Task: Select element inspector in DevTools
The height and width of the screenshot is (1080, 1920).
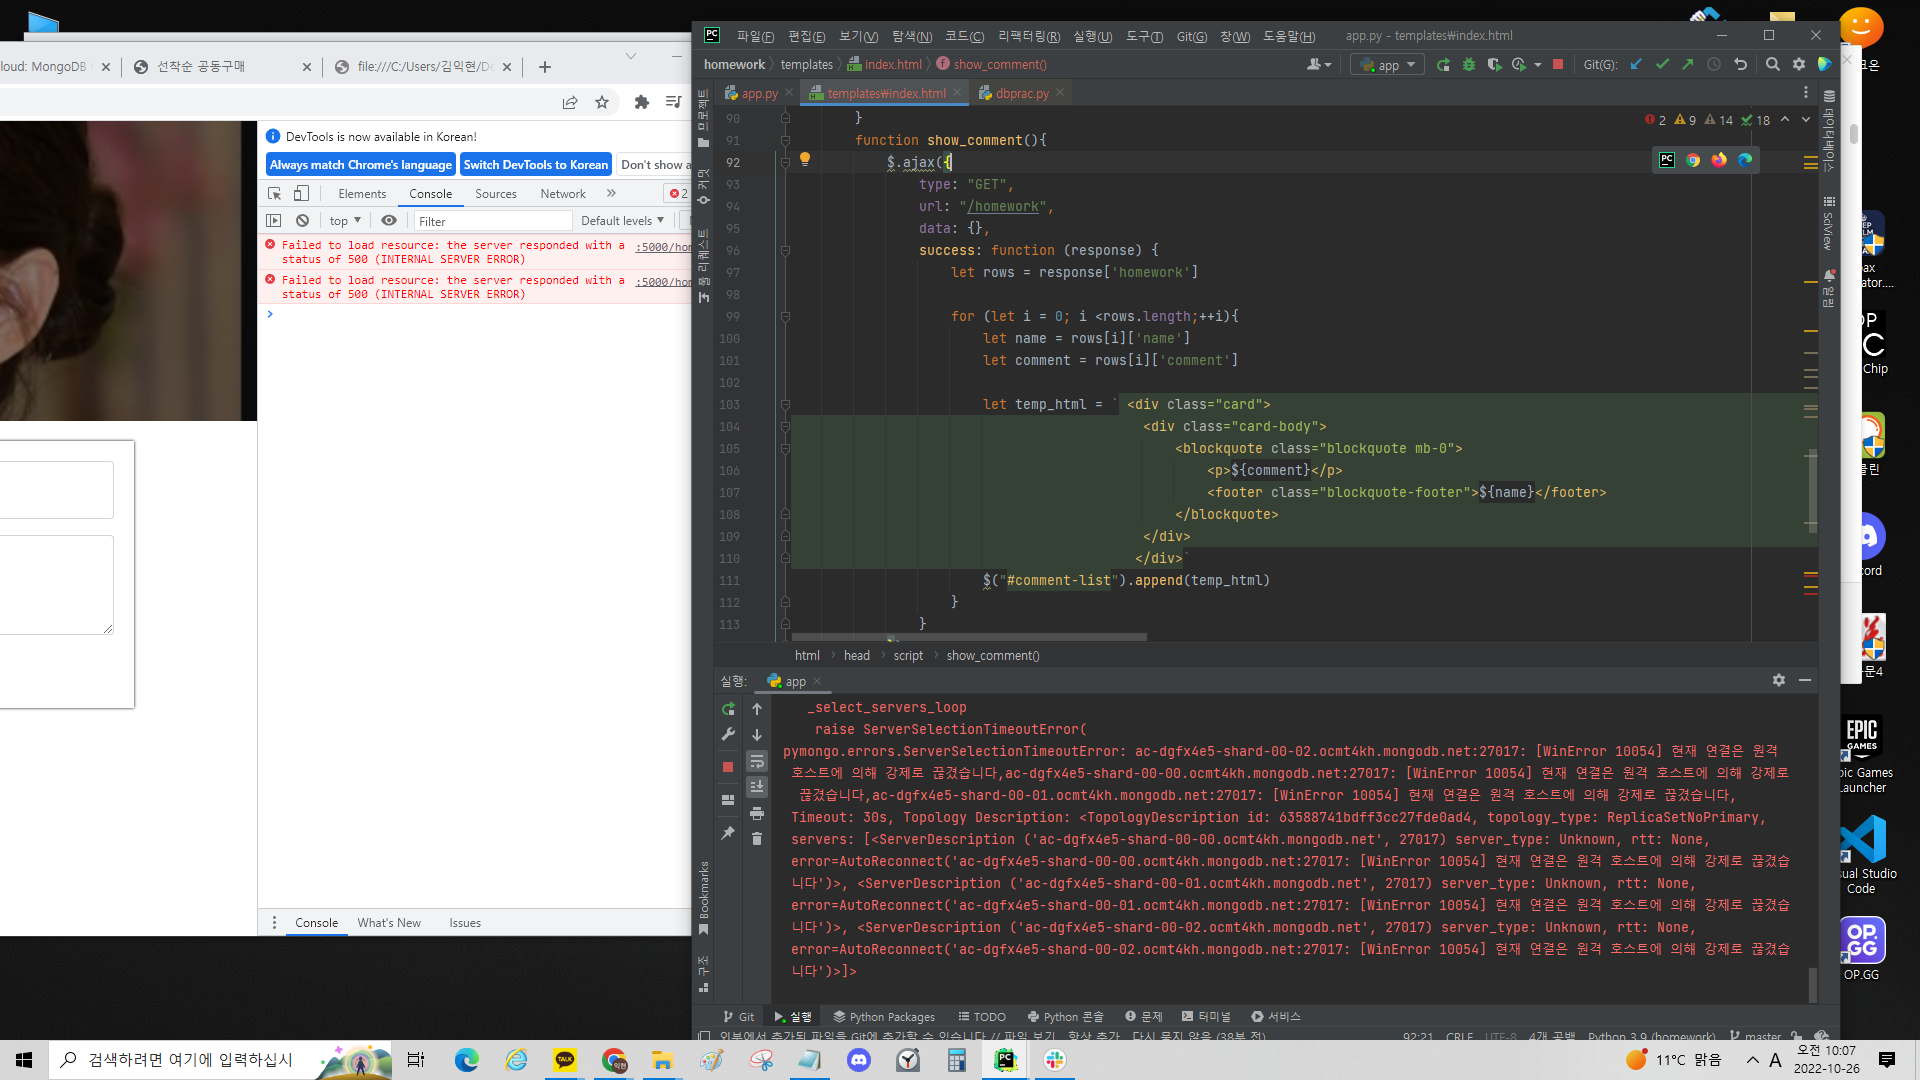Action: coord(274,194)
